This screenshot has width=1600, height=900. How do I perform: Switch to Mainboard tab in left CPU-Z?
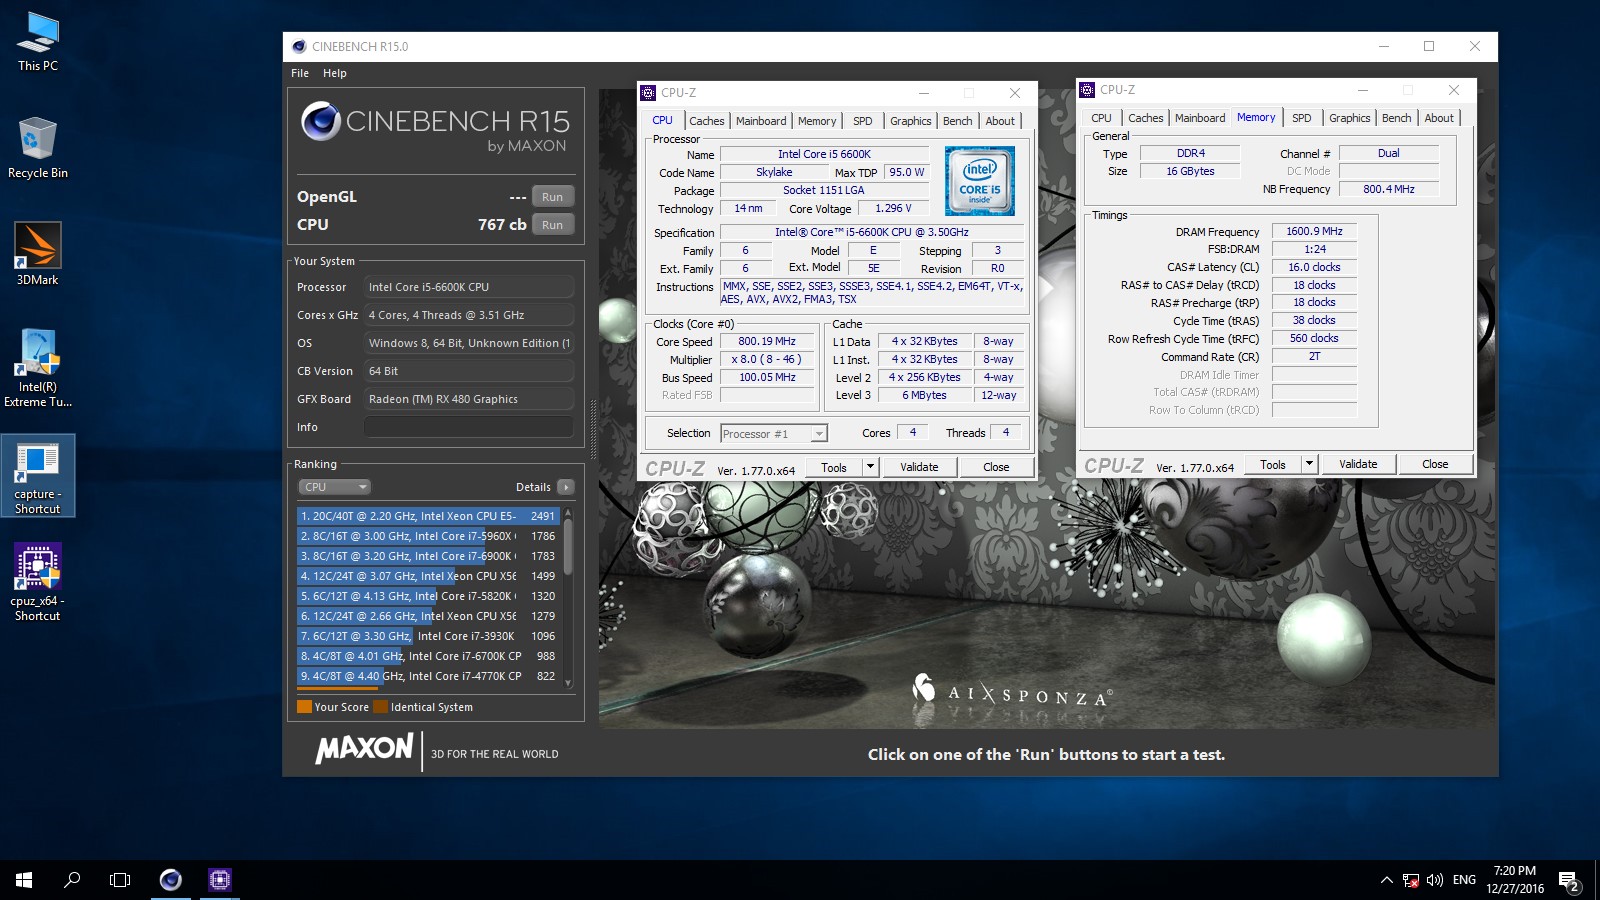point(761,121)
